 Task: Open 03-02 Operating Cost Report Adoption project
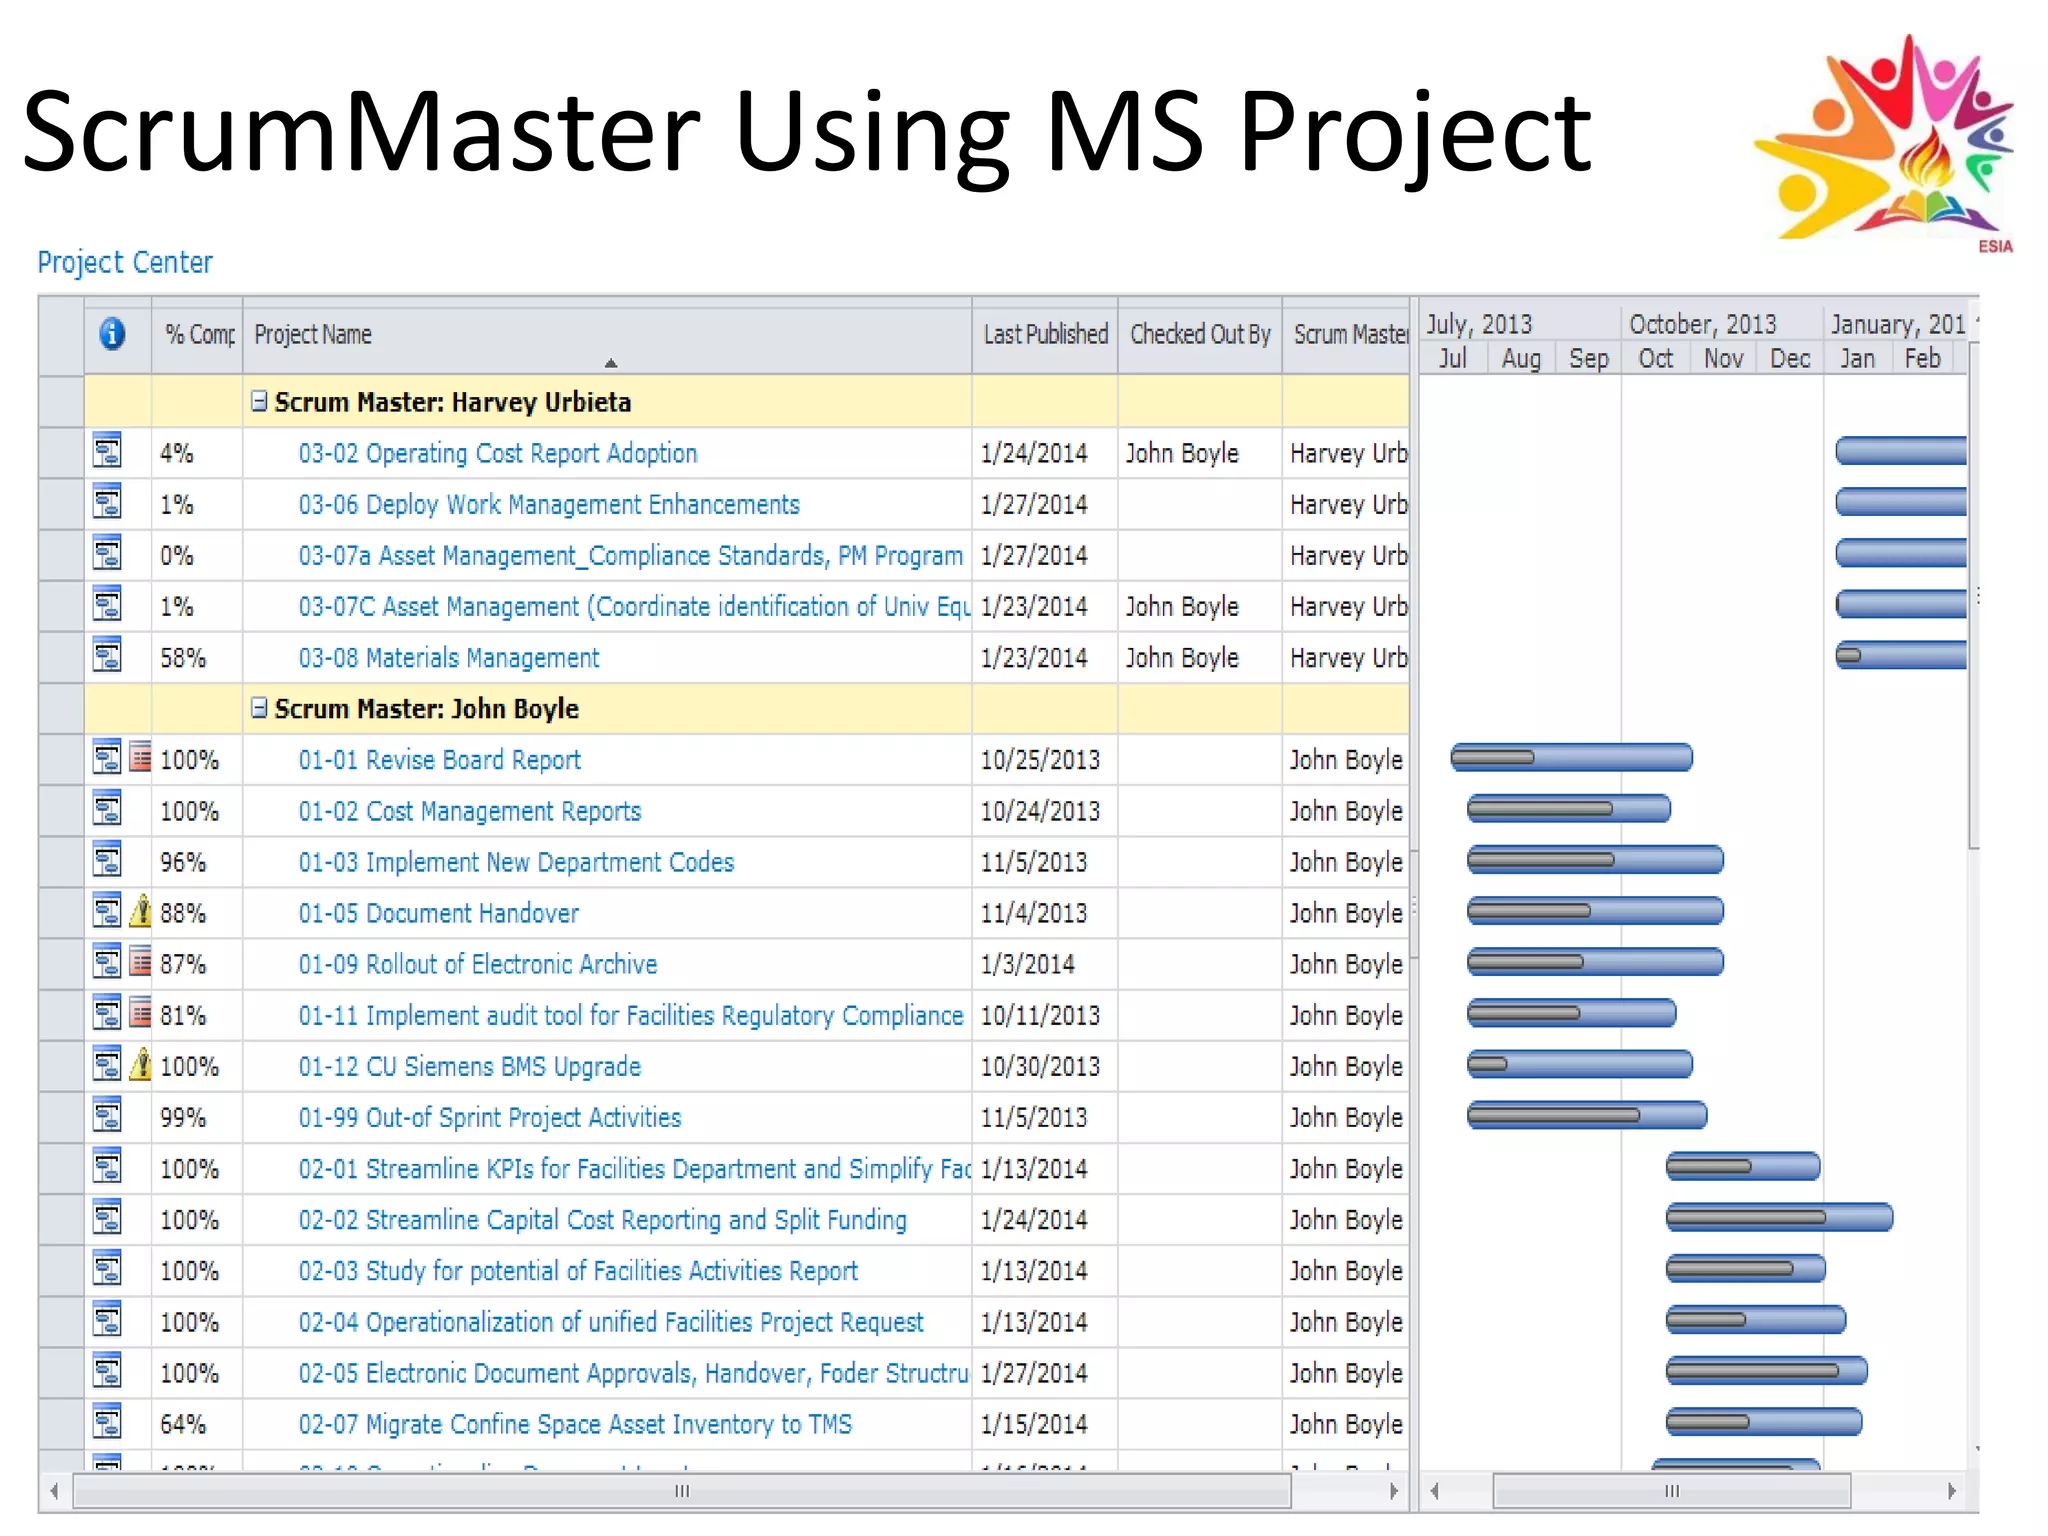click(497, 453)
